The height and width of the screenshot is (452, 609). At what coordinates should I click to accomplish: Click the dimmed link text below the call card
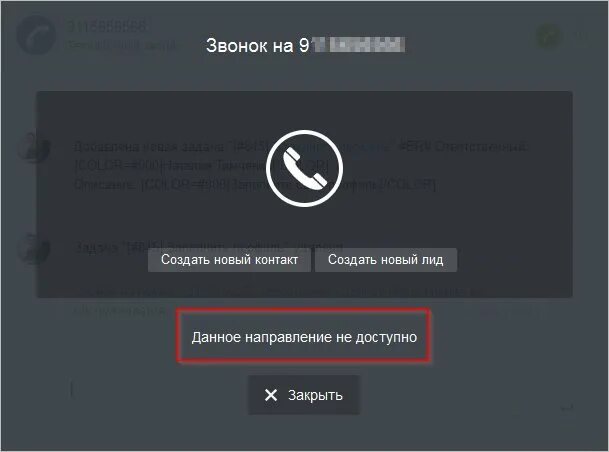[120, 311]
